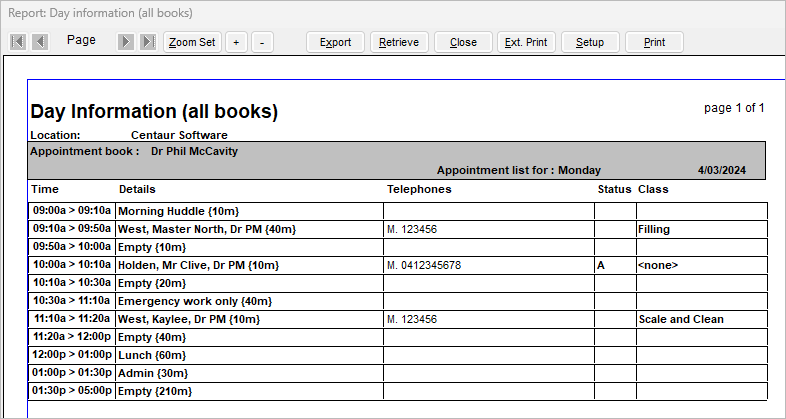
Task: Print the report with Print button
Action: click(654, 42)
